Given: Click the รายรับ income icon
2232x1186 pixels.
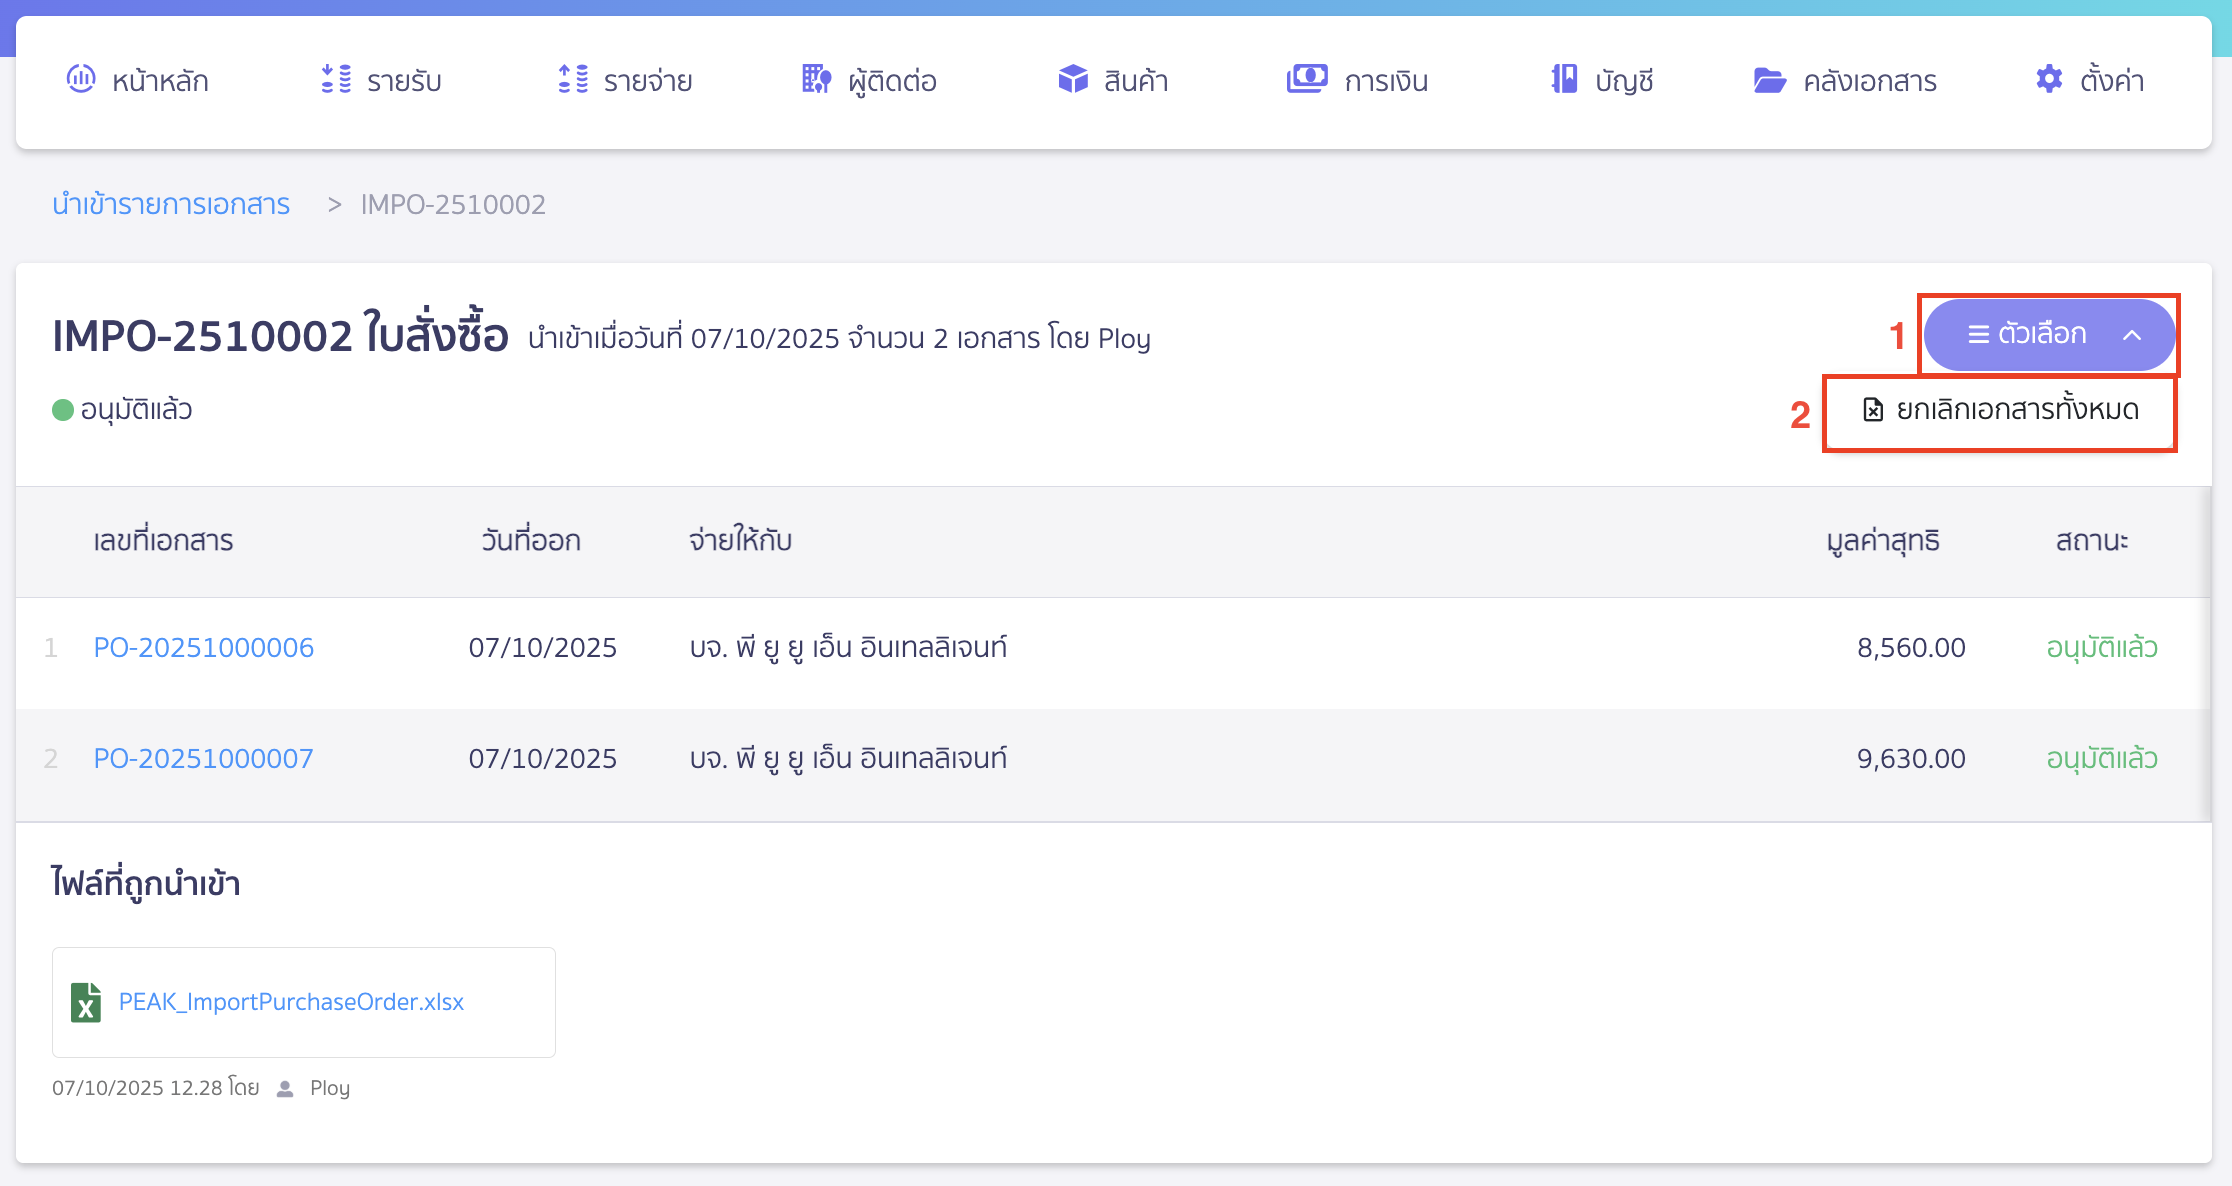Looking at the screenshot, I should (336, 79).
